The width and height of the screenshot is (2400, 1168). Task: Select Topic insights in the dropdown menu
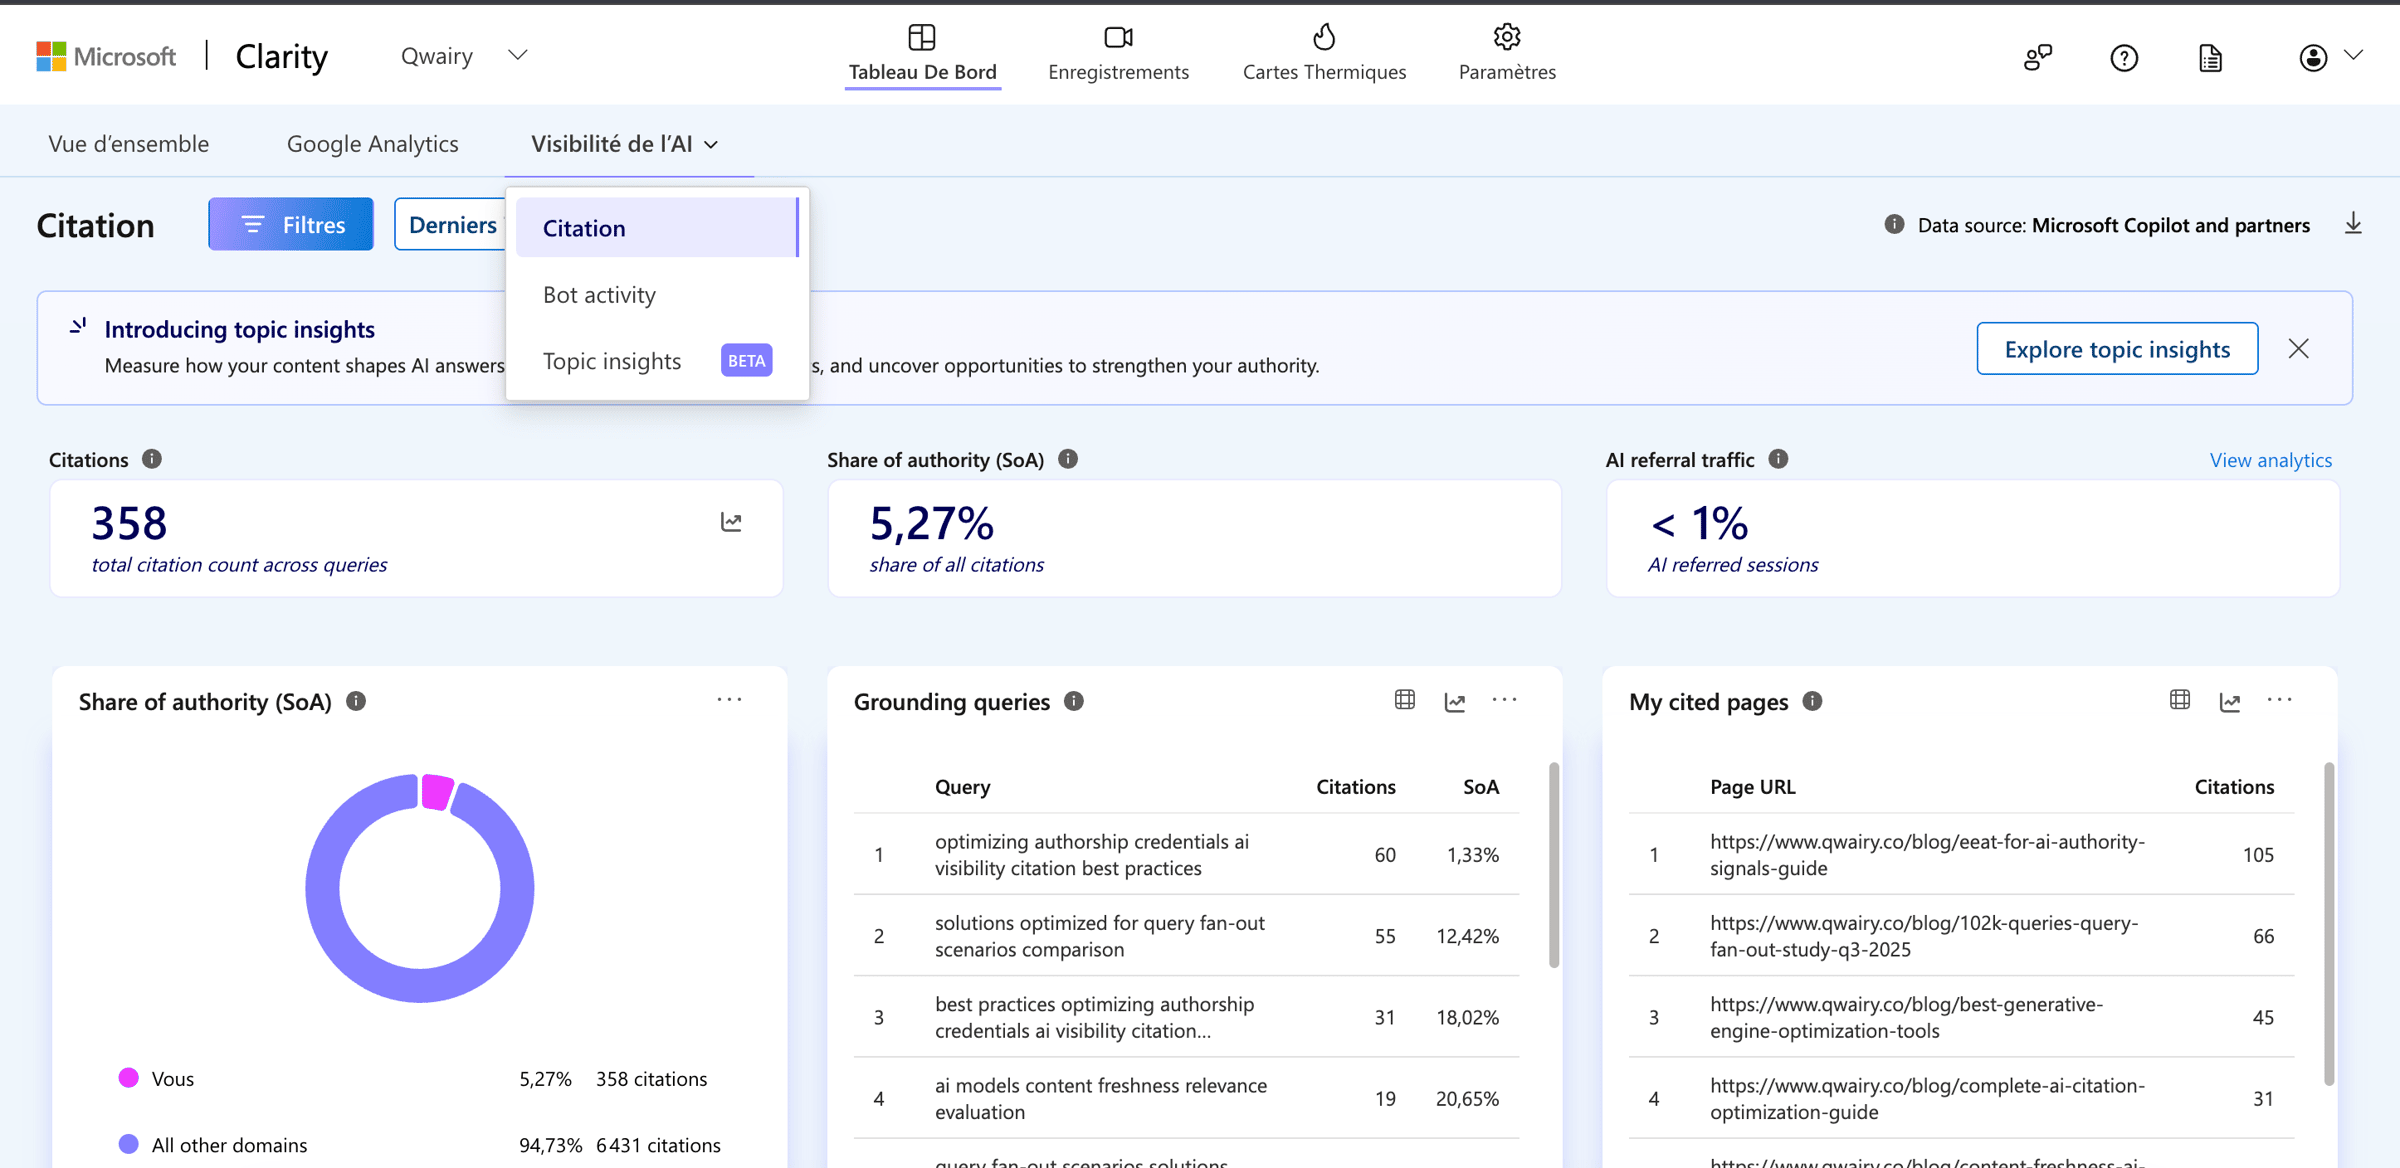tap(657, 361)
